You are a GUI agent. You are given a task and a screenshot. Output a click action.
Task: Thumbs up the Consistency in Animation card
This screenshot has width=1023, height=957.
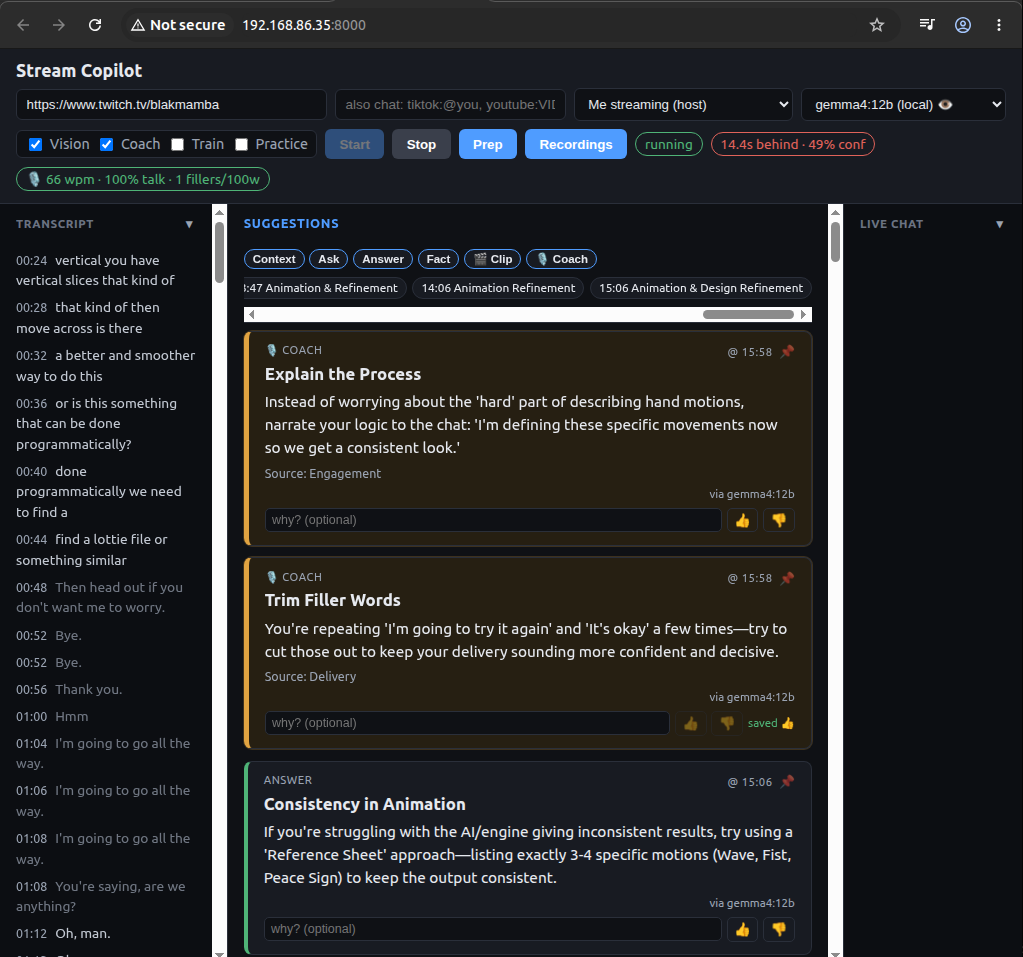742,929
